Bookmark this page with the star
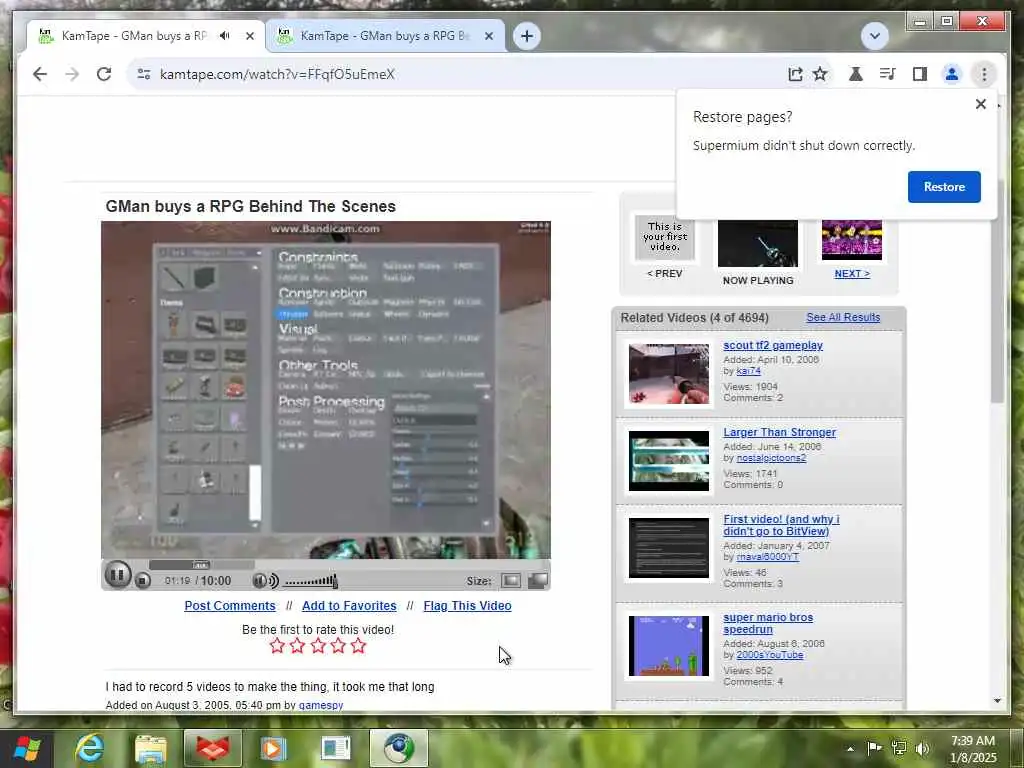The height and width of the screenshot is (768, 1024). click(820, 74)
